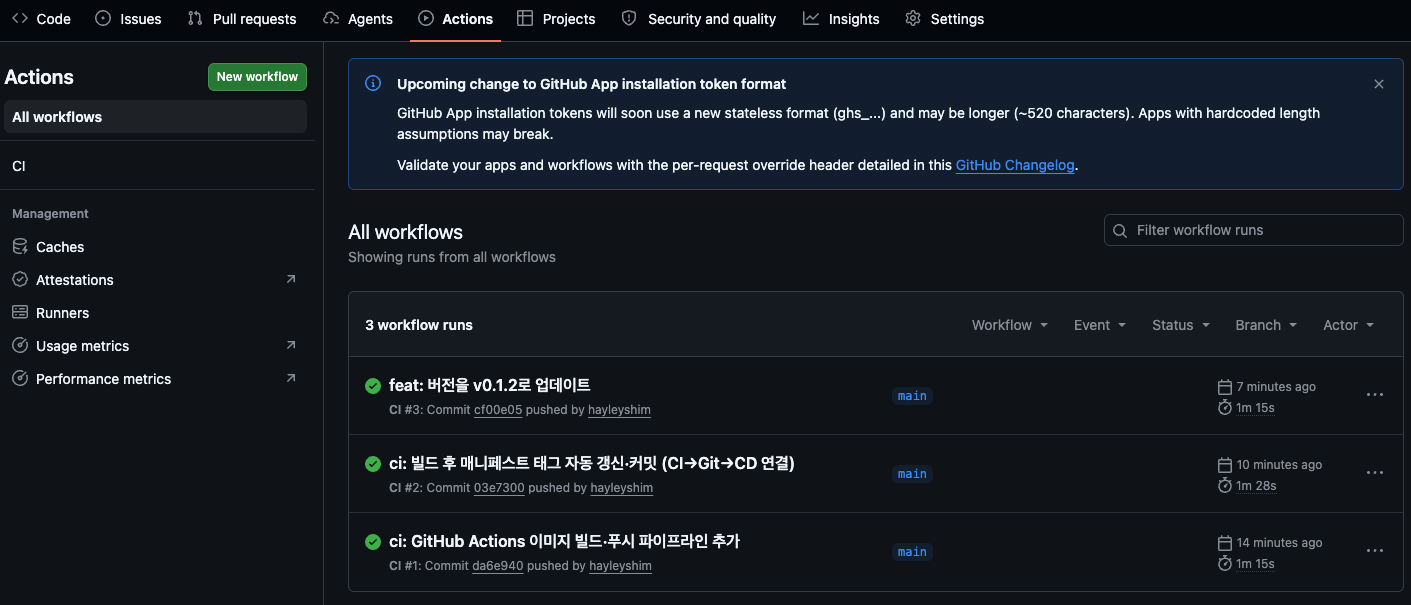Screen dimensions: 1411x605
Task: Click 1m 28s duration for CI #2 run
Action: click(1256, 486)
